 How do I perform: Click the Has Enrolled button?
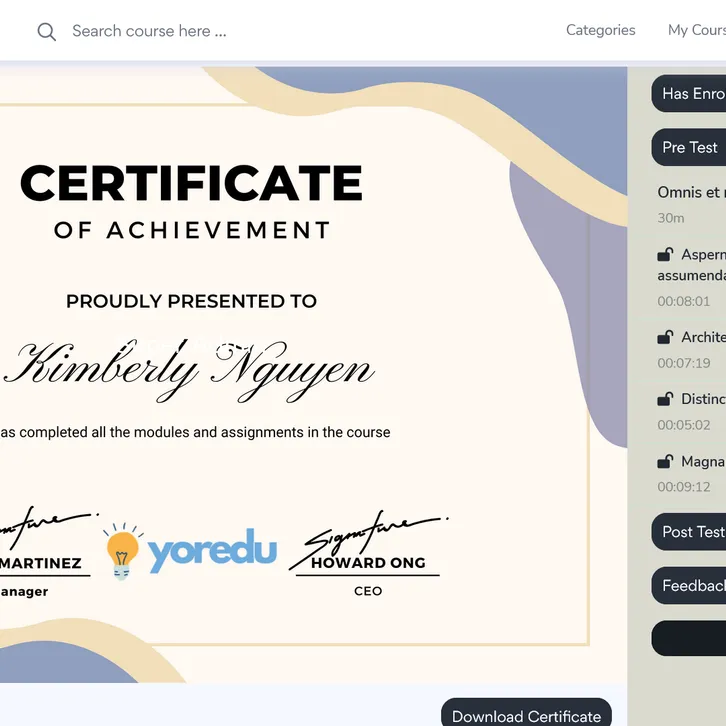tap(690, 93)
